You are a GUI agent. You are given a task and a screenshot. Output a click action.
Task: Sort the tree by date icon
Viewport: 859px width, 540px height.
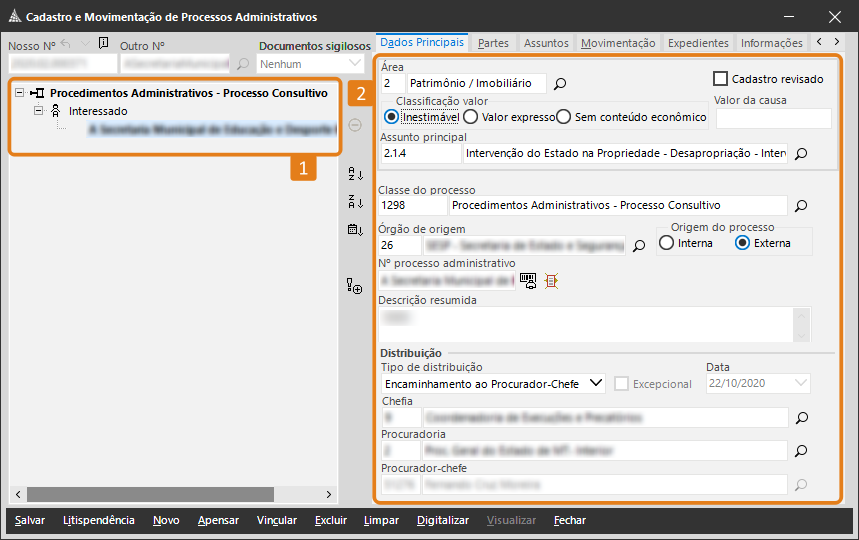coord(355,230)
